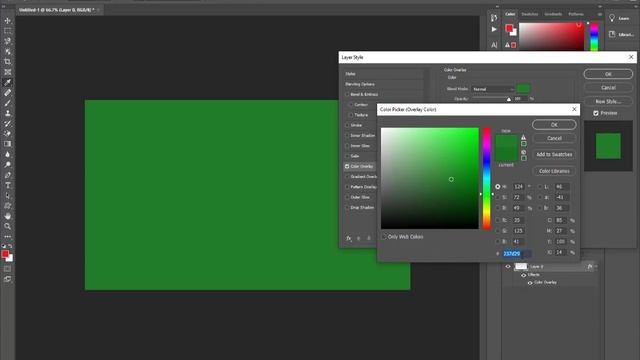Select the Gradient tool
This screenshot has width=640, height=360.
(7, 144)
